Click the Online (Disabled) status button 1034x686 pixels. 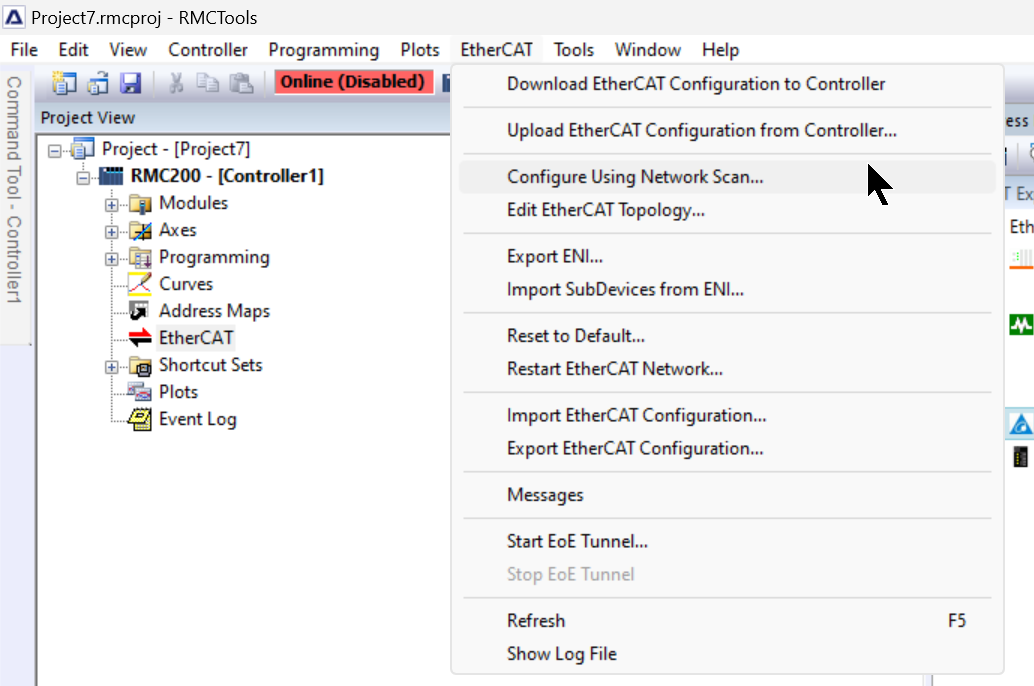coord(353,82)
